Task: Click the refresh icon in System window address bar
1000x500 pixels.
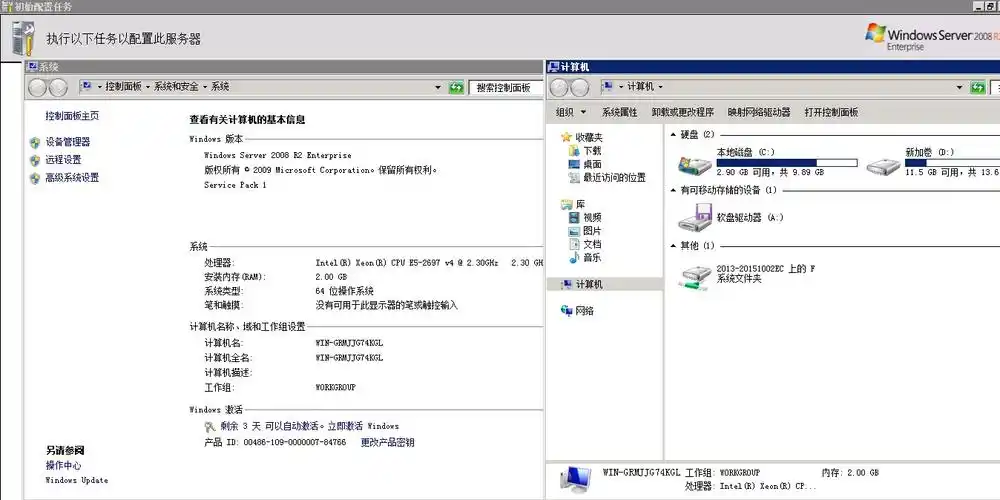Action: coord(456,87)
